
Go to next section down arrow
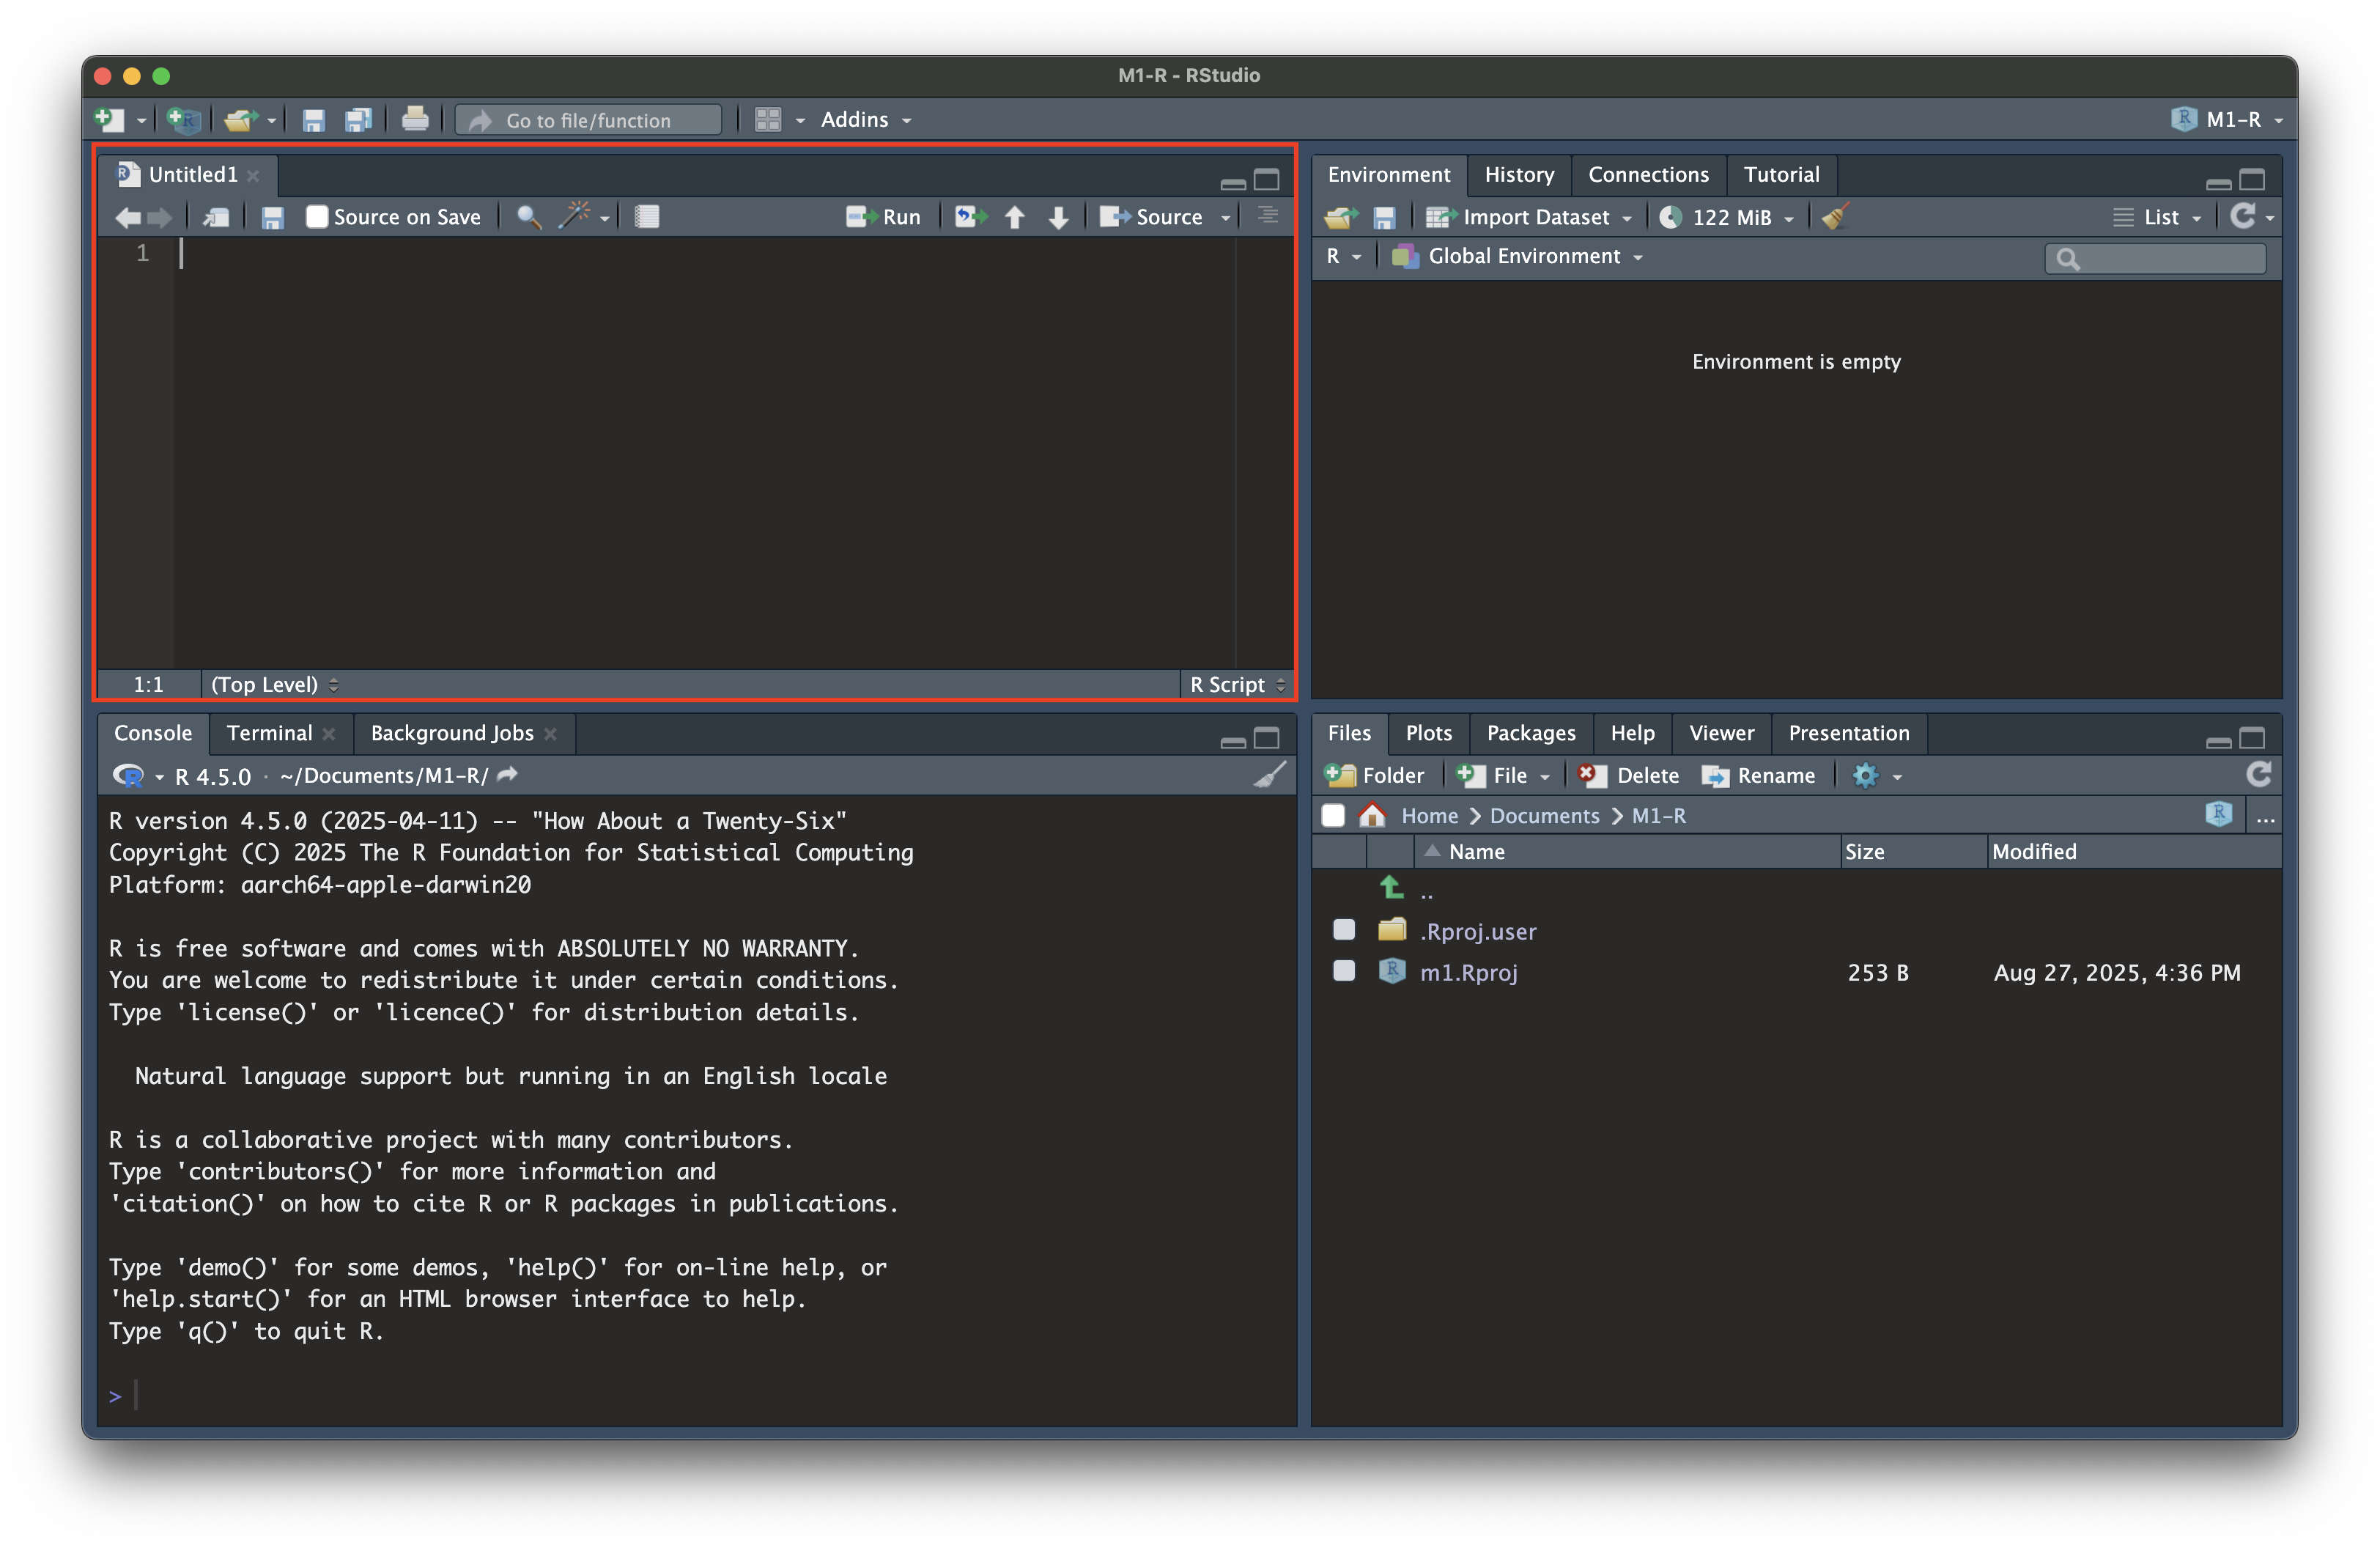click(x=1059, y=217)
